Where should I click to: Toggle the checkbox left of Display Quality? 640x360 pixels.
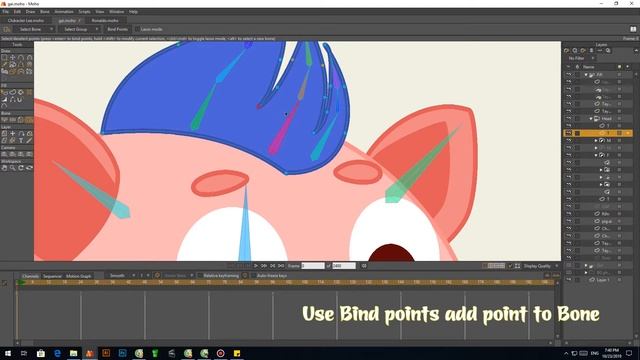[510, 266]
